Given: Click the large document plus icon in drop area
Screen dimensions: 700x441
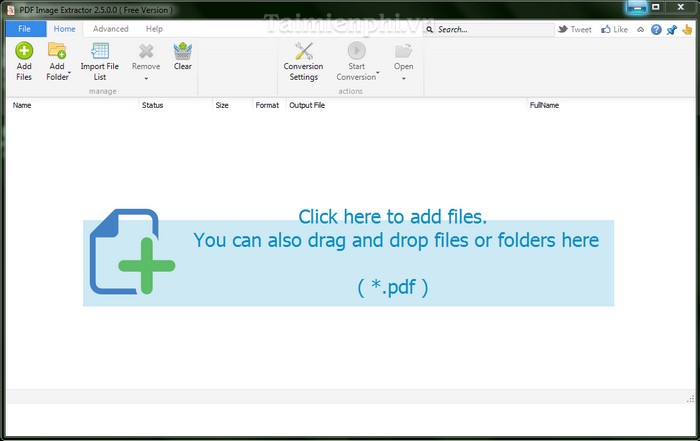Looking at the screenshot, I should coord(132,252).
